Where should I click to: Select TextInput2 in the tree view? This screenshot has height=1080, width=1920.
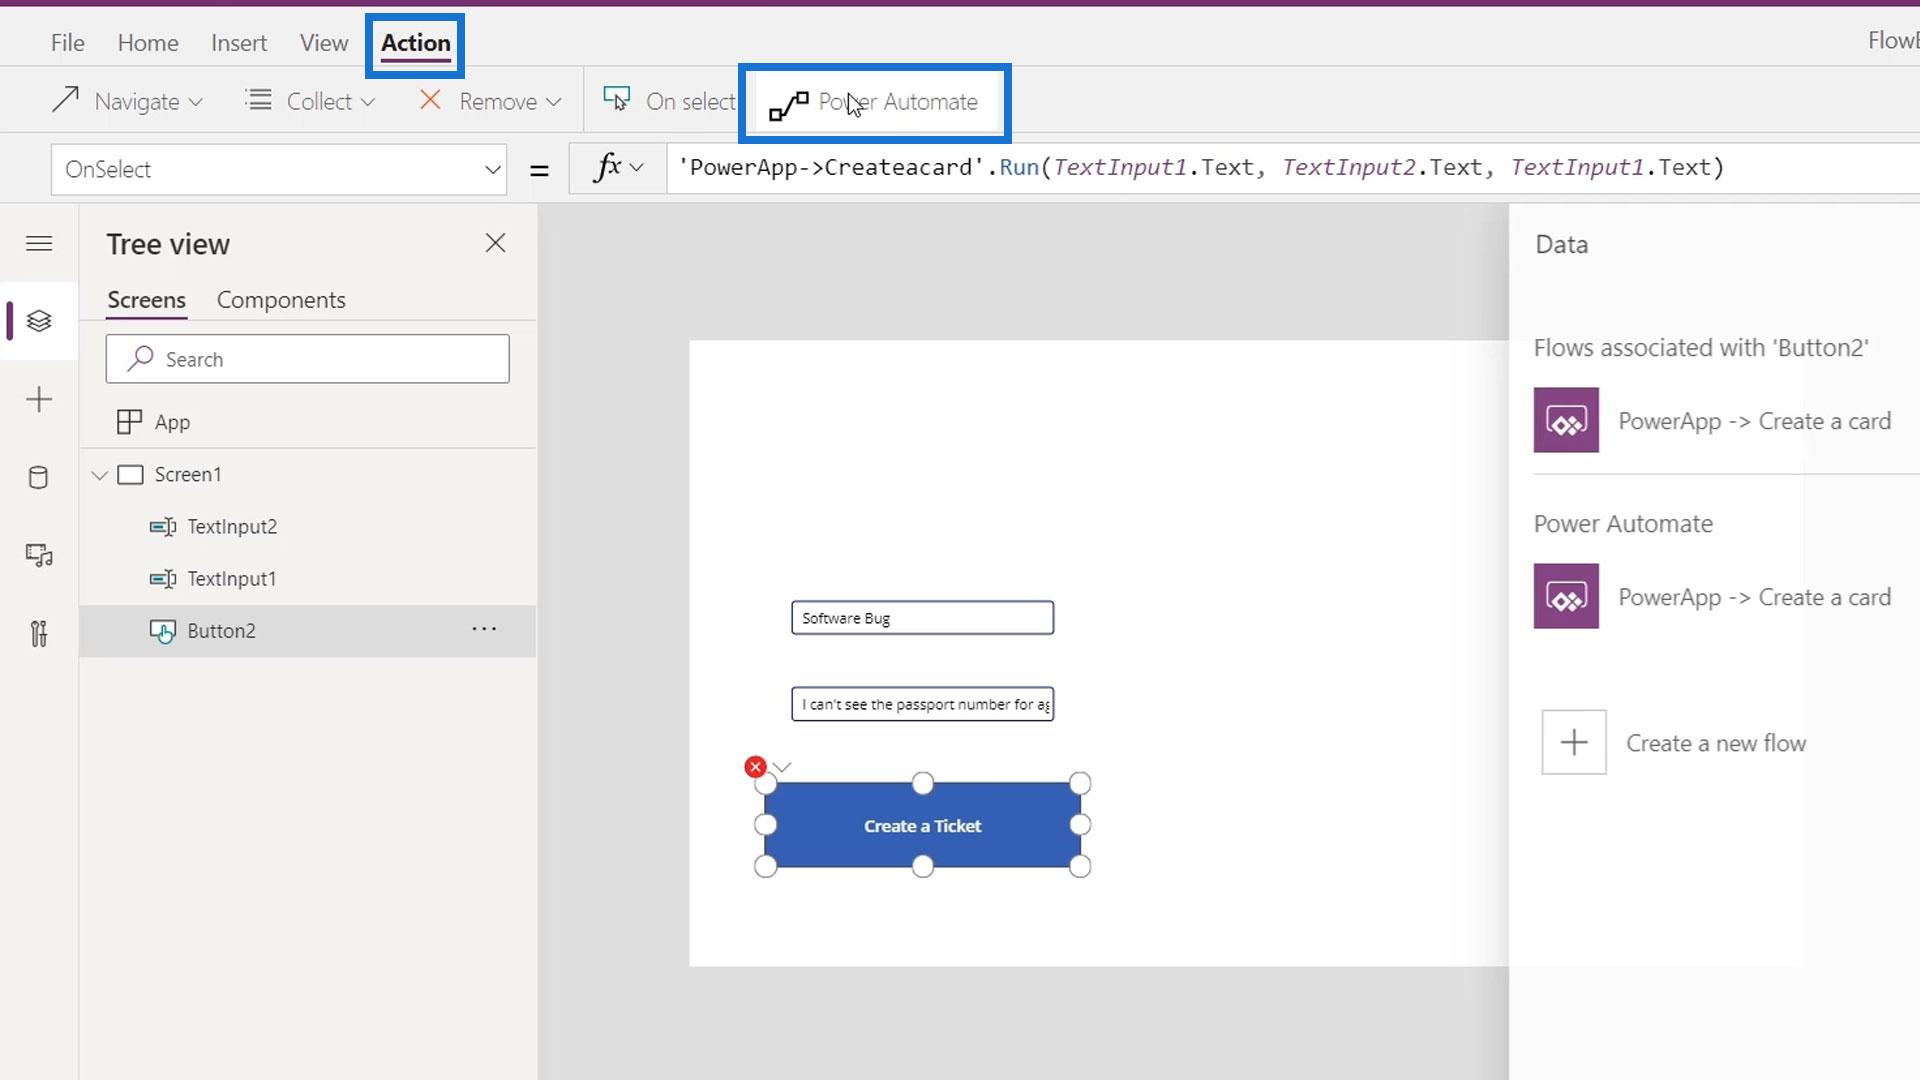(x=232, y=527)
